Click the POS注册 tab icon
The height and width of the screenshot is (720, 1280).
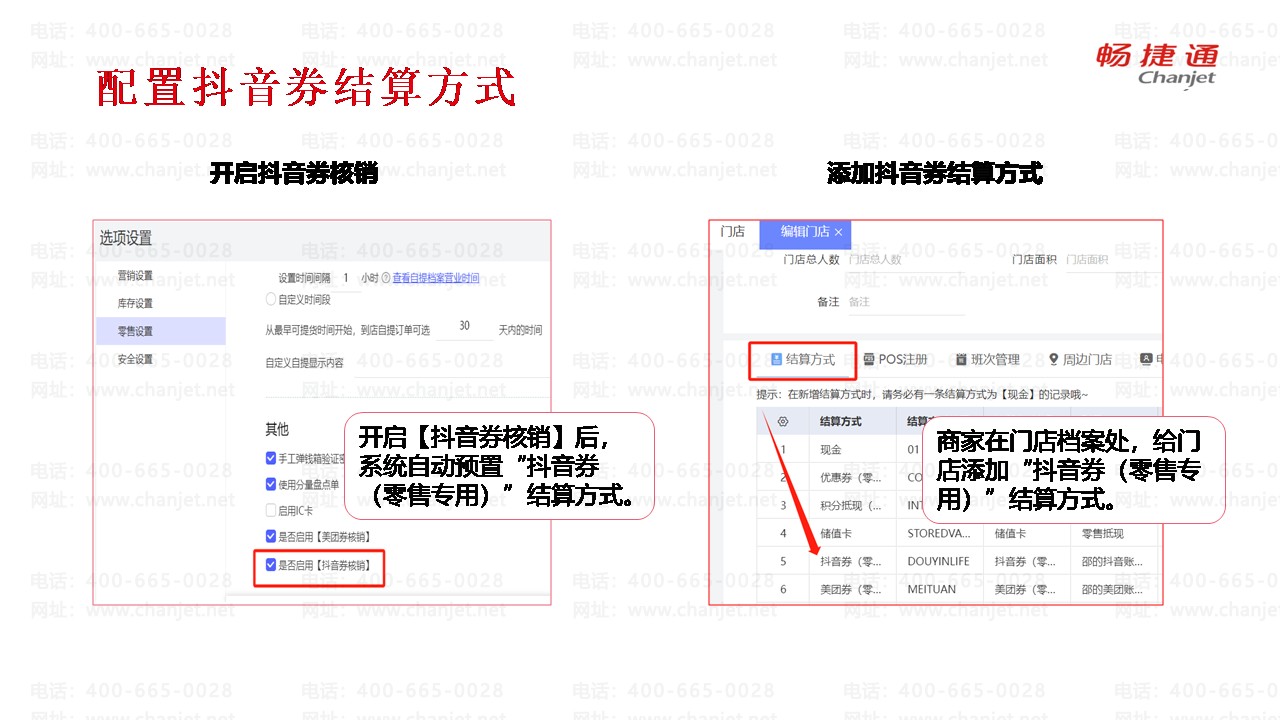pyautogui.click(x=869, y=360)
